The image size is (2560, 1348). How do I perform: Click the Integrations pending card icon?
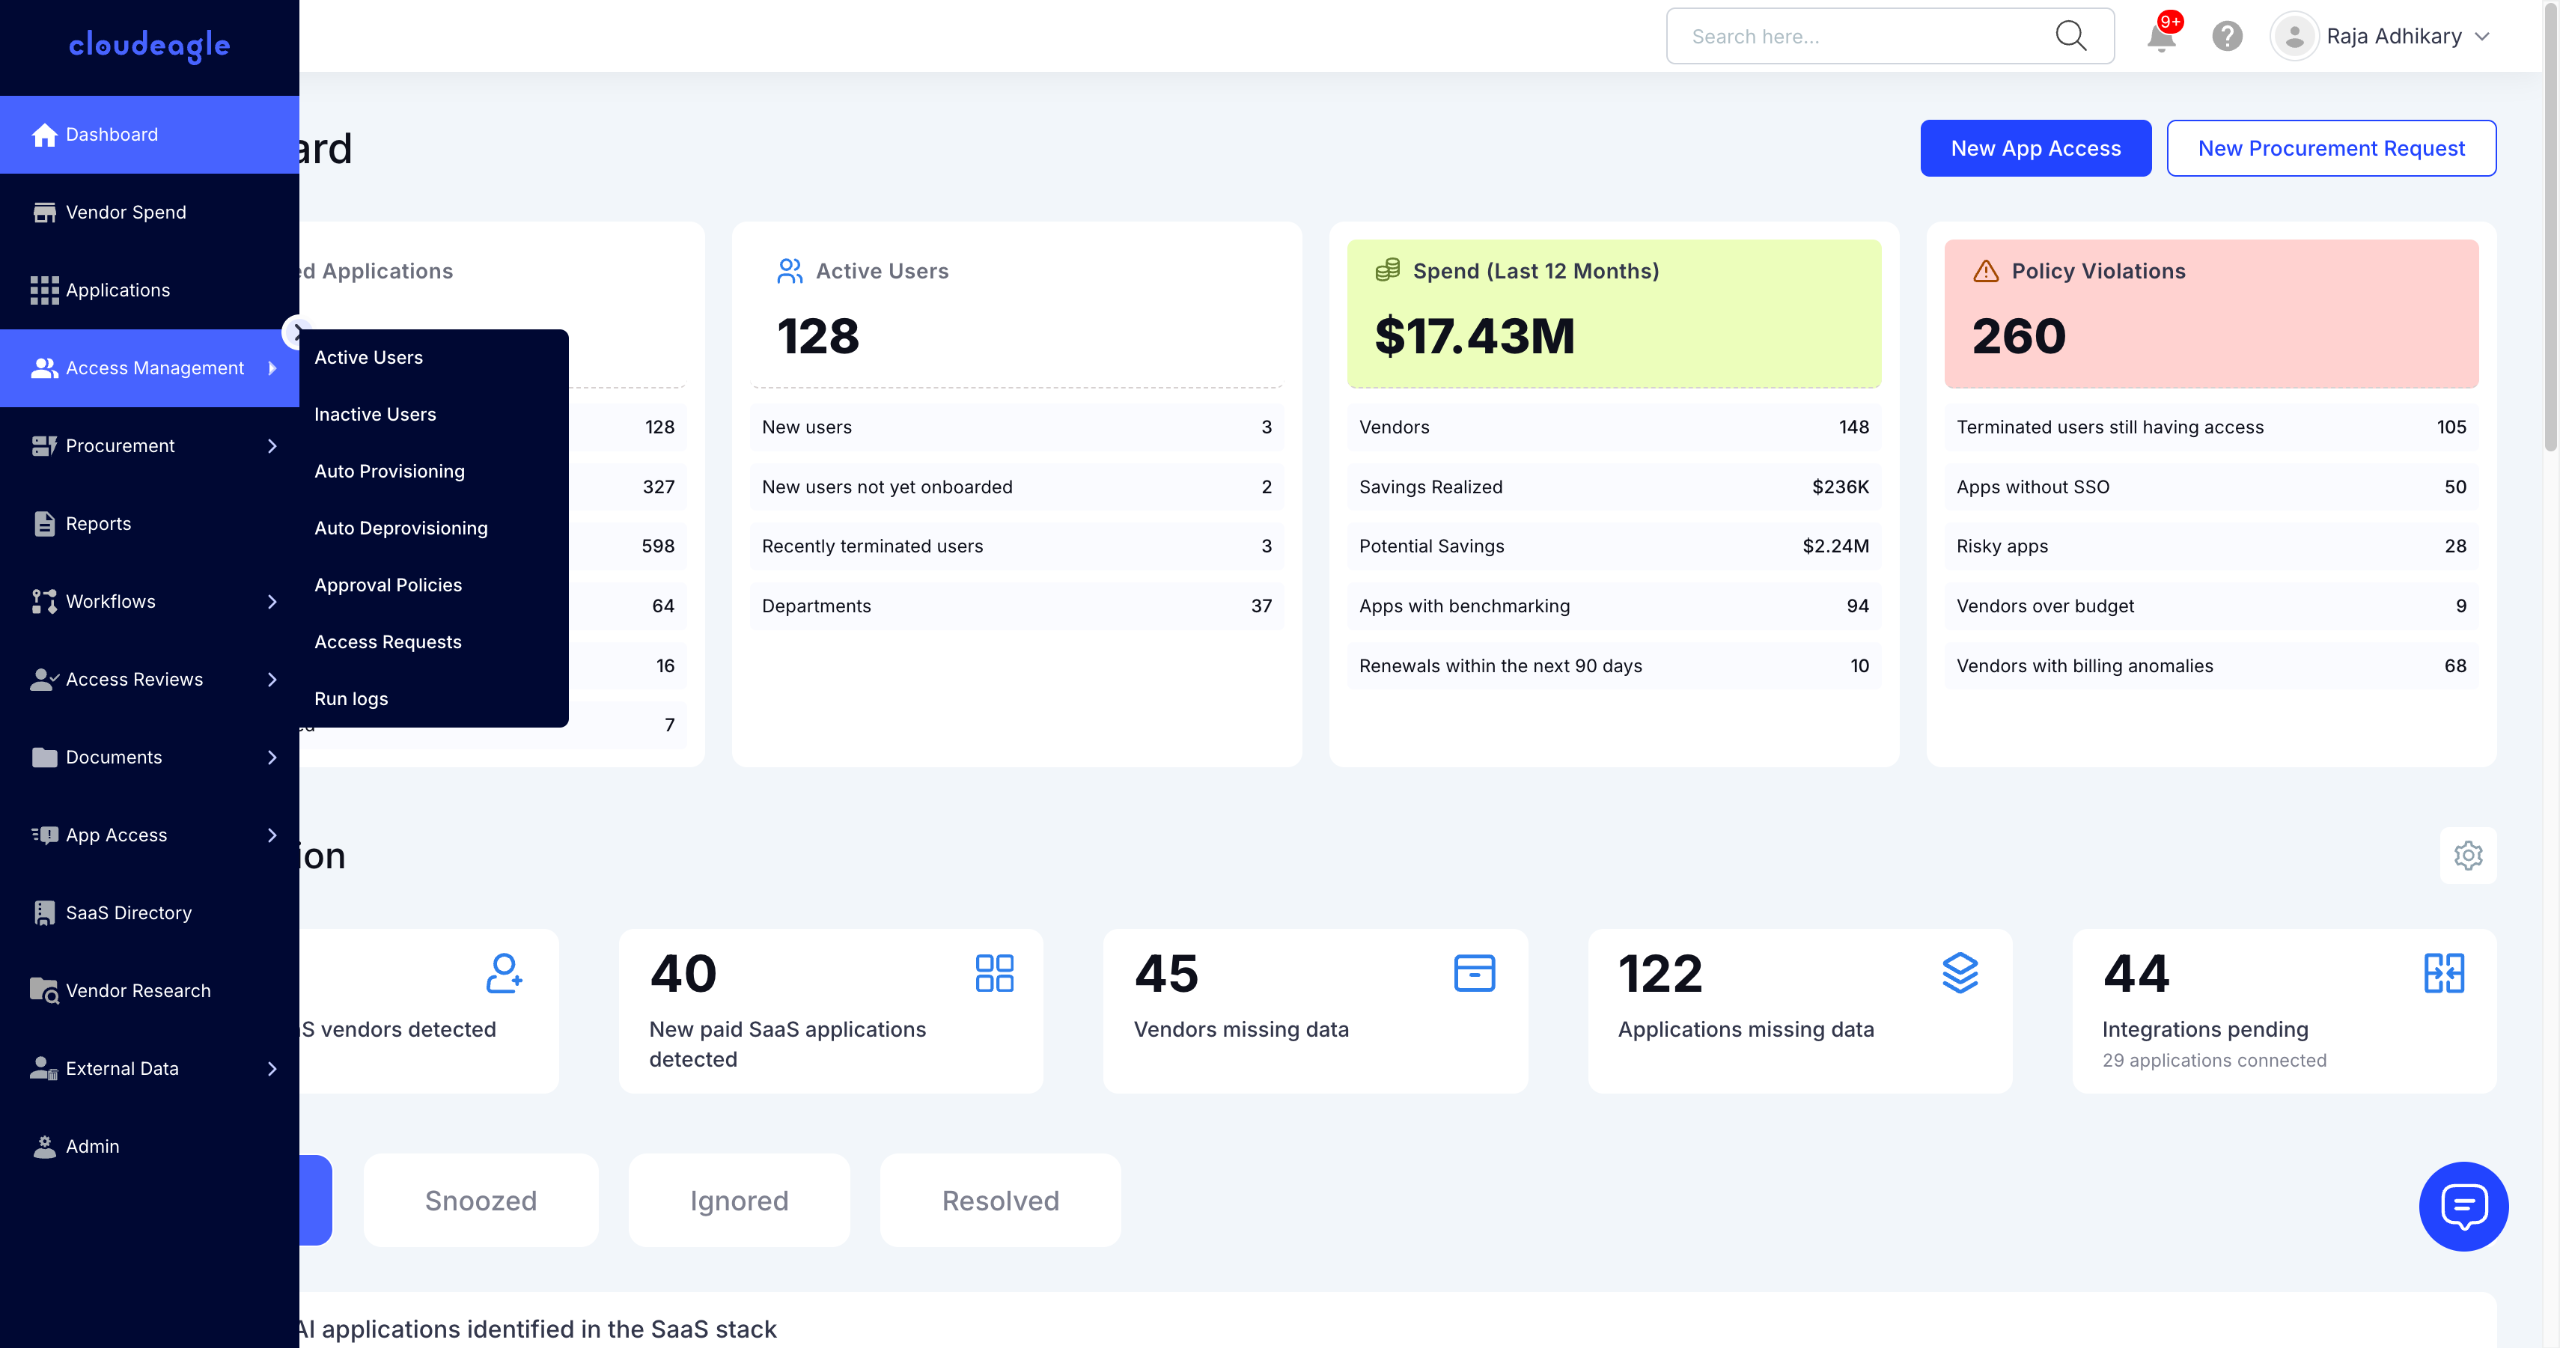tap(2444, 973)
